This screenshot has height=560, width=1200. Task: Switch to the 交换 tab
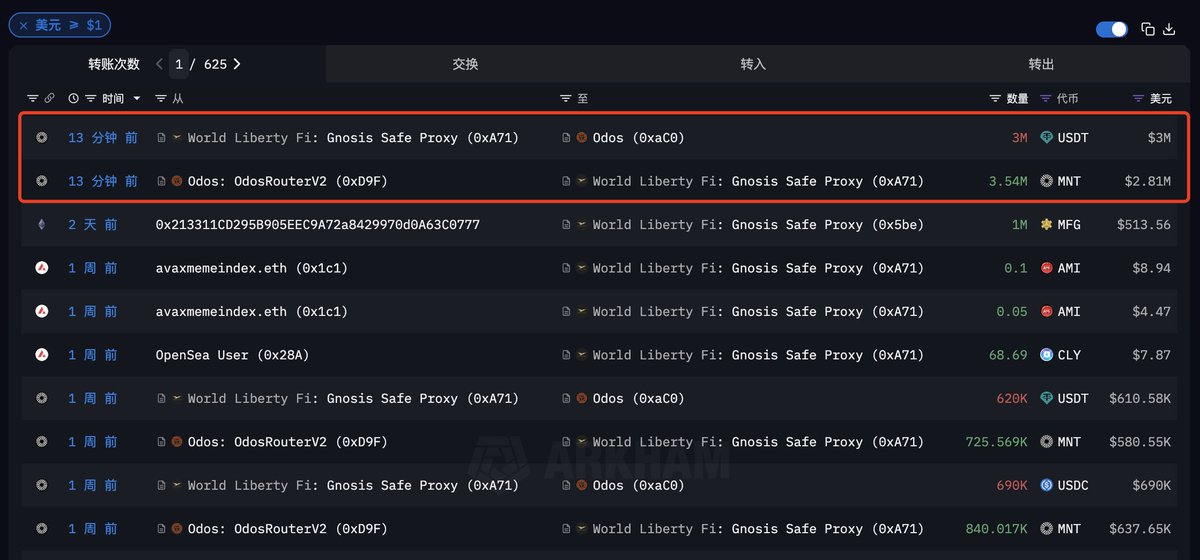(x=465, y=64)
